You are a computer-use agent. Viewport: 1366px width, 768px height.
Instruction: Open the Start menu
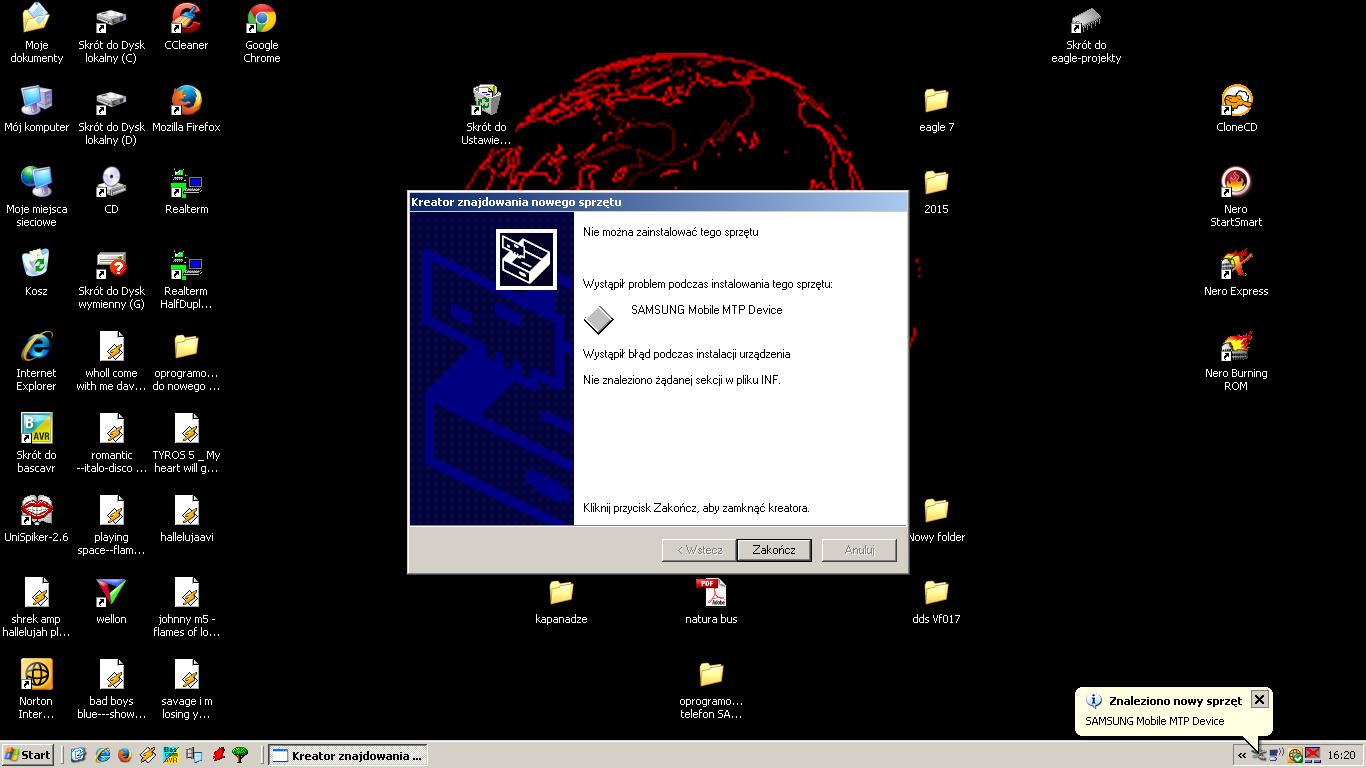pos(28,755)
